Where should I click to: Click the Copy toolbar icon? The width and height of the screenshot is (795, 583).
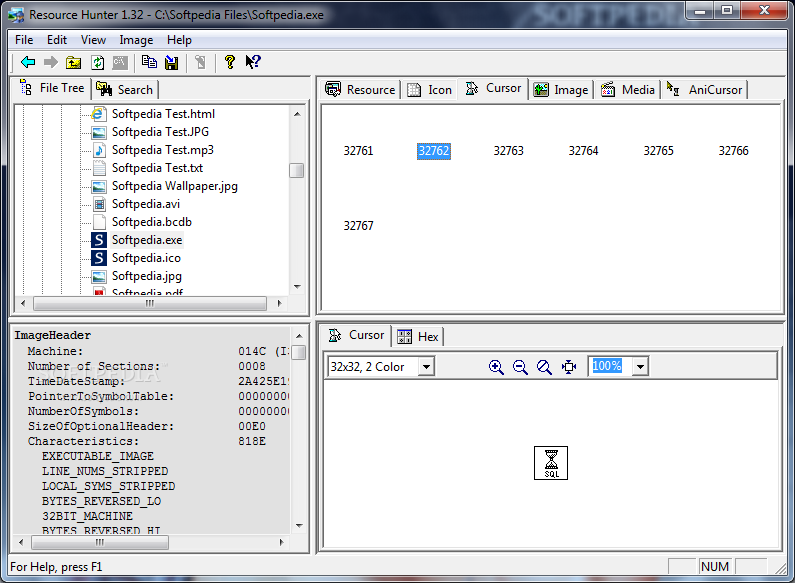pos(149,62)
